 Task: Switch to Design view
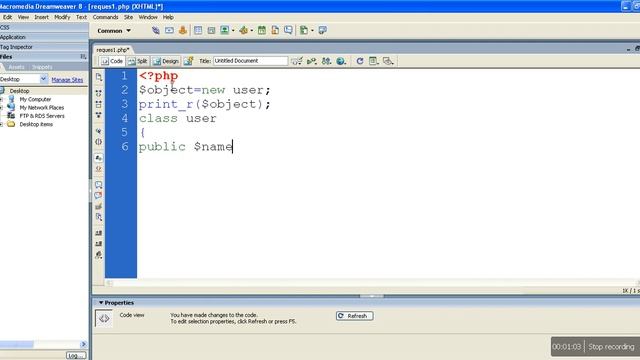point(166,61)
